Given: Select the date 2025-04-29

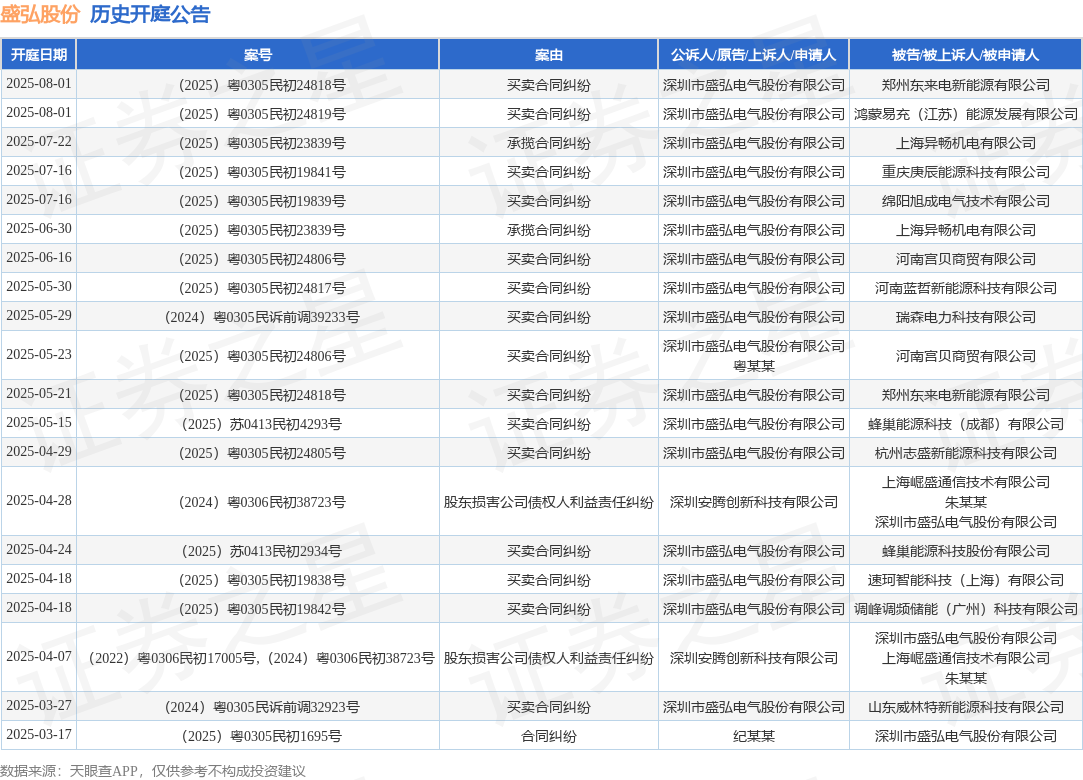Looking at the screenshot, I should click(x=39, y=452).
